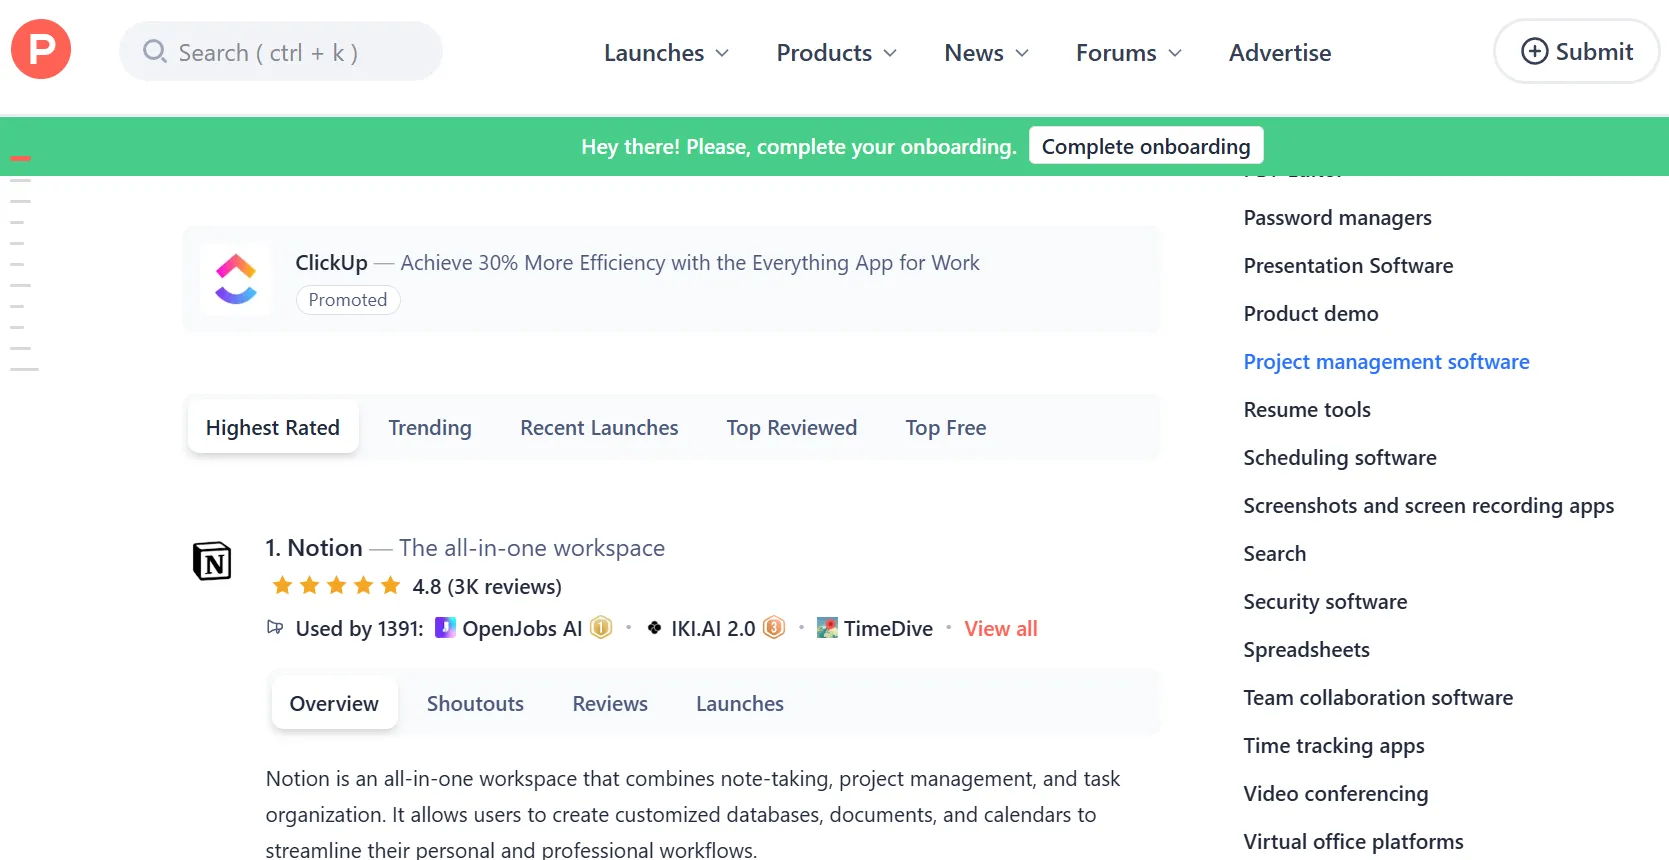Open the 1. Notion product title
The width and height of the screenshot is (1669, 860).
tap(314, 548)
